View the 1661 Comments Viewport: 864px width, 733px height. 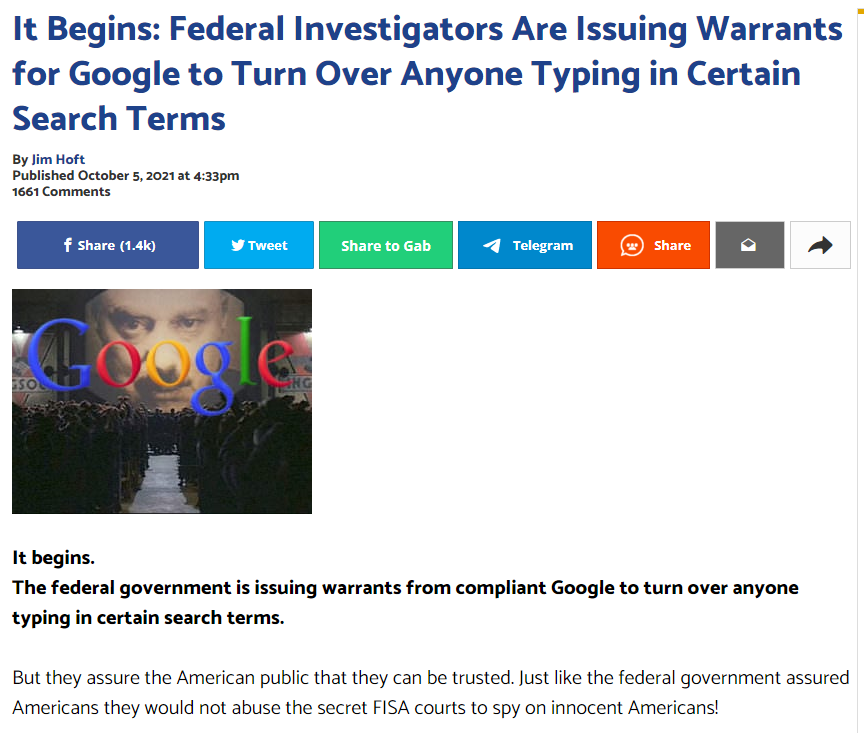[x=61, y=192]
